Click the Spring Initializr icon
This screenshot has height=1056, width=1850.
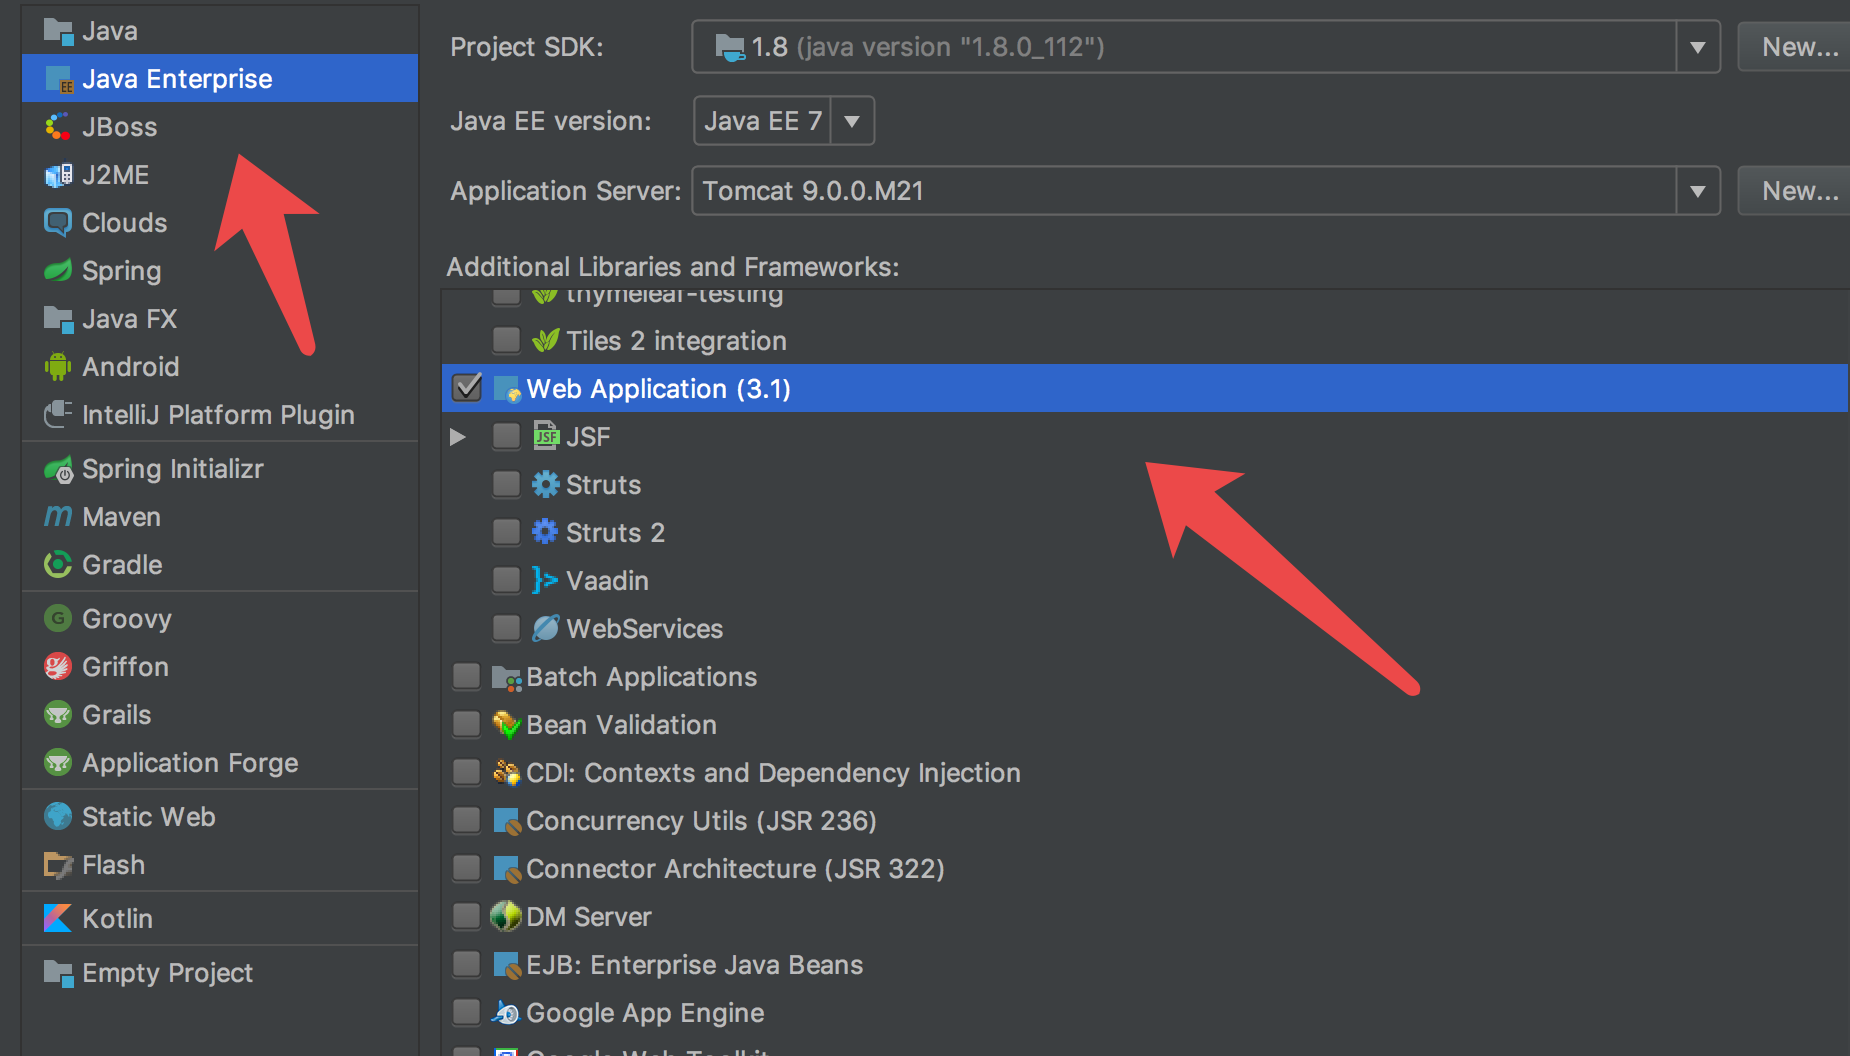tap(58, 469)
